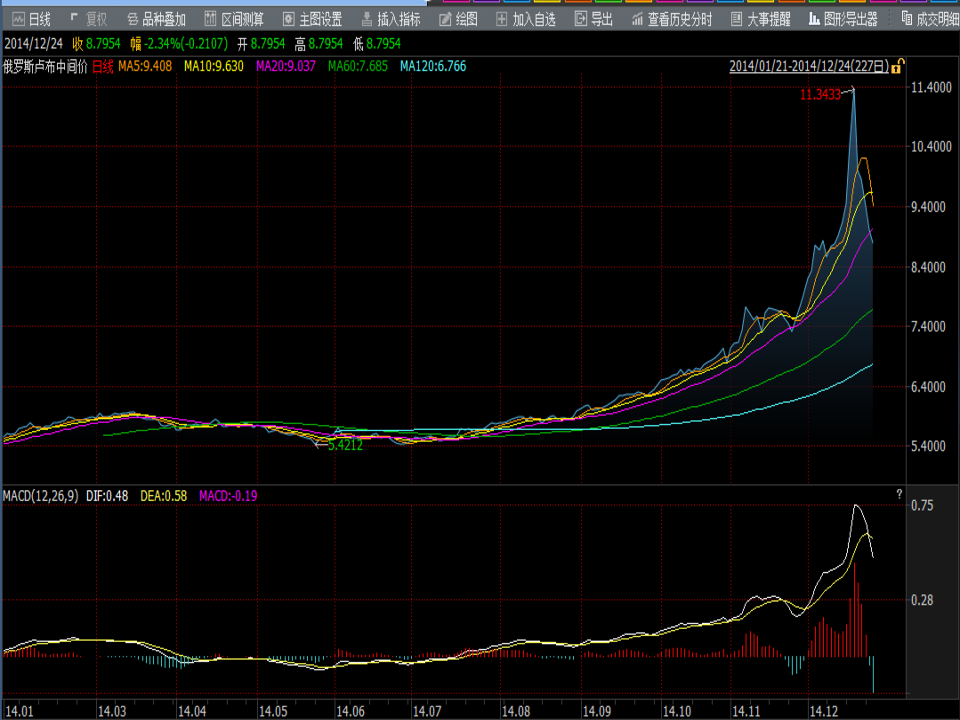The image size is (960, 720).
Task: Click the 收 8.7954 closing price
Action: (x=96, y=44)
